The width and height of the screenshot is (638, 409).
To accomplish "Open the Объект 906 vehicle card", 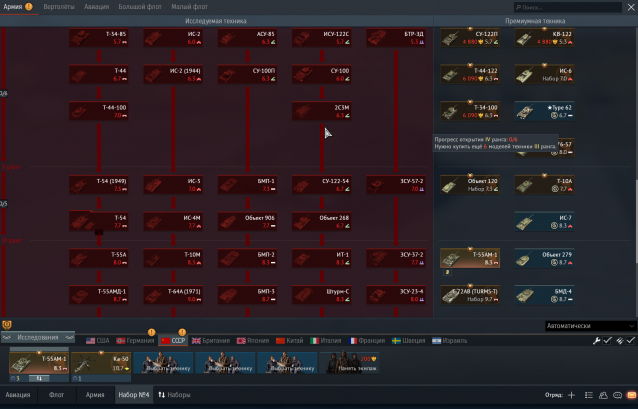I will [x=247, y=221].
